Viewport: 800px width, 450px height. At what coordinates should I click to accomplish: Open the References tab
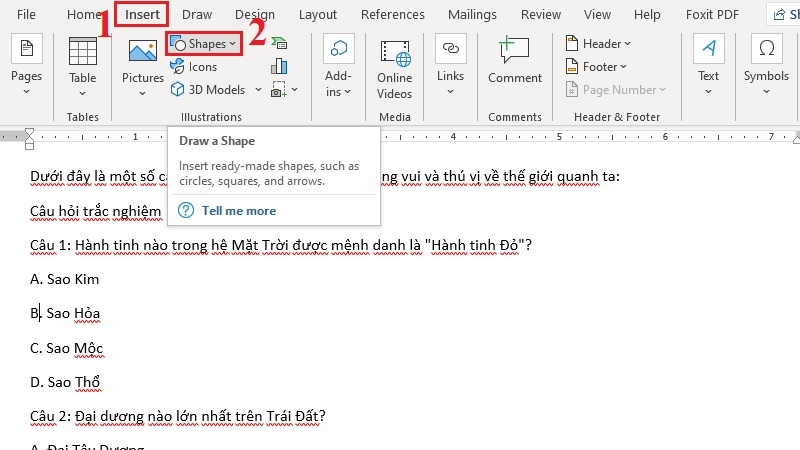tap(392, 14)
